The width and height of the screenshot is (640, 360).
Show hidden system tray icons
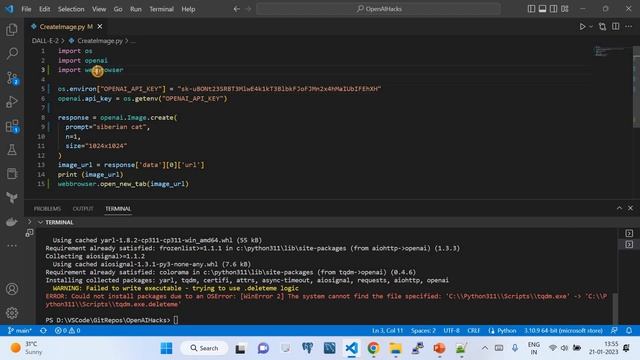tap(484, 348)
